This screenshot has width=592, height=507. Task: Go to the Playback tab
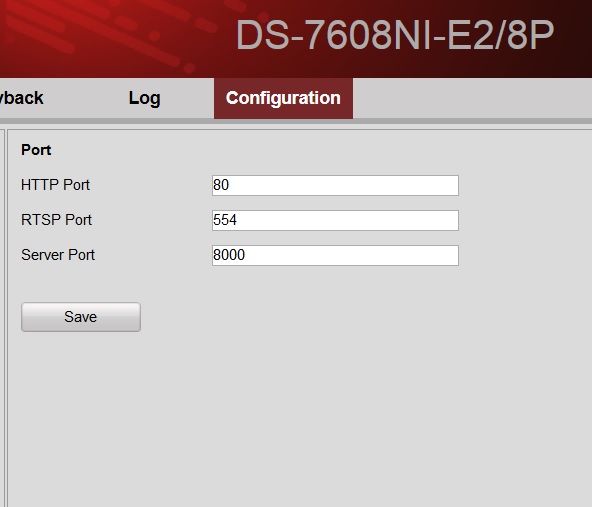(x=21, y=98)
